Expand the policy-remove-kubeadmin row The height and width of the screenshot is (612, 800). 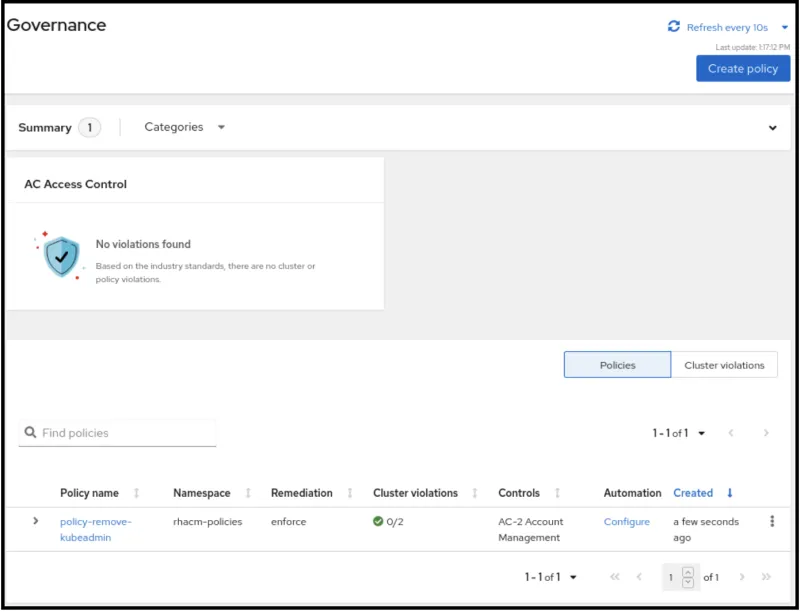36,521
